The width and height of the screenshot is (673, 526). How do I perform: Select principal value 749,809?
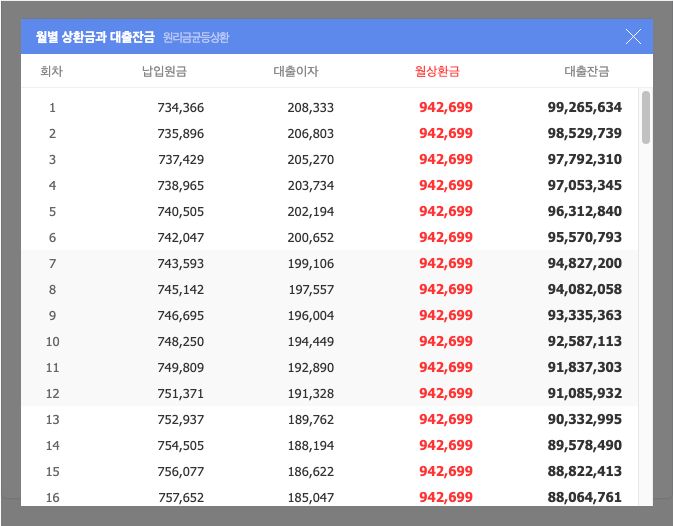click(x=181, y=367)
